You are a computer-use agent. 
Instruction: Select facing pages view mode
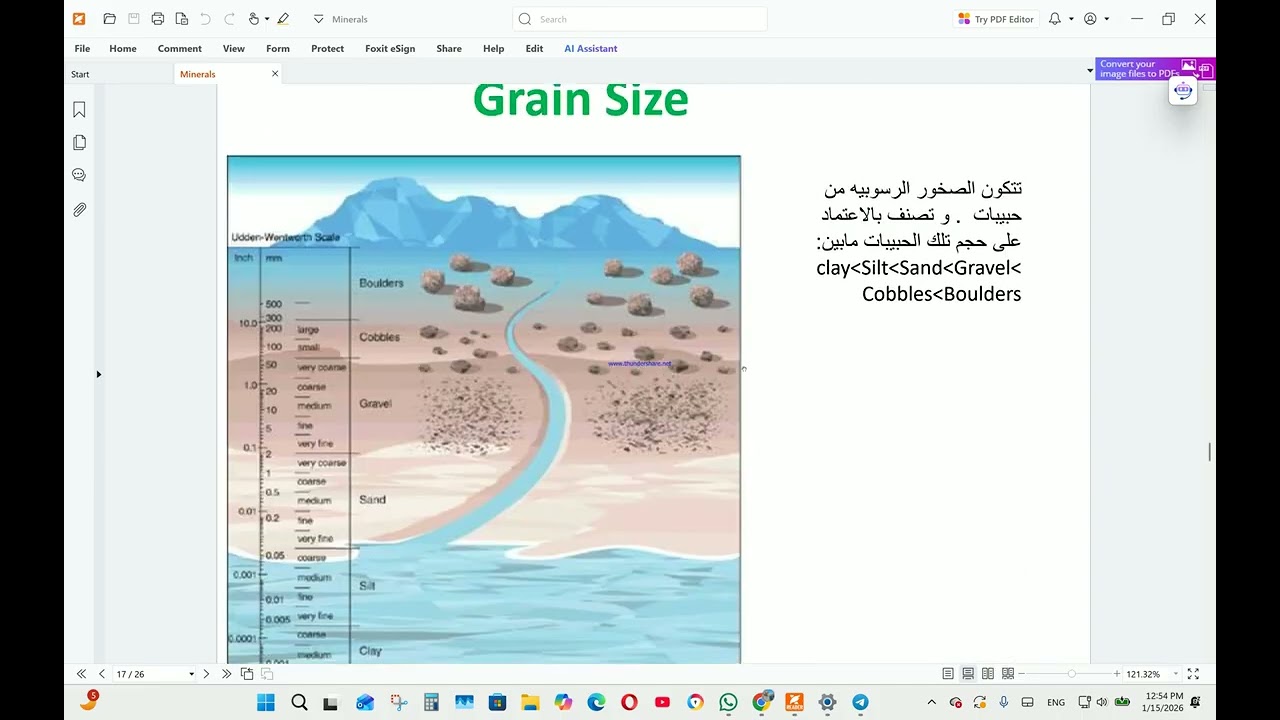point(988,674)
